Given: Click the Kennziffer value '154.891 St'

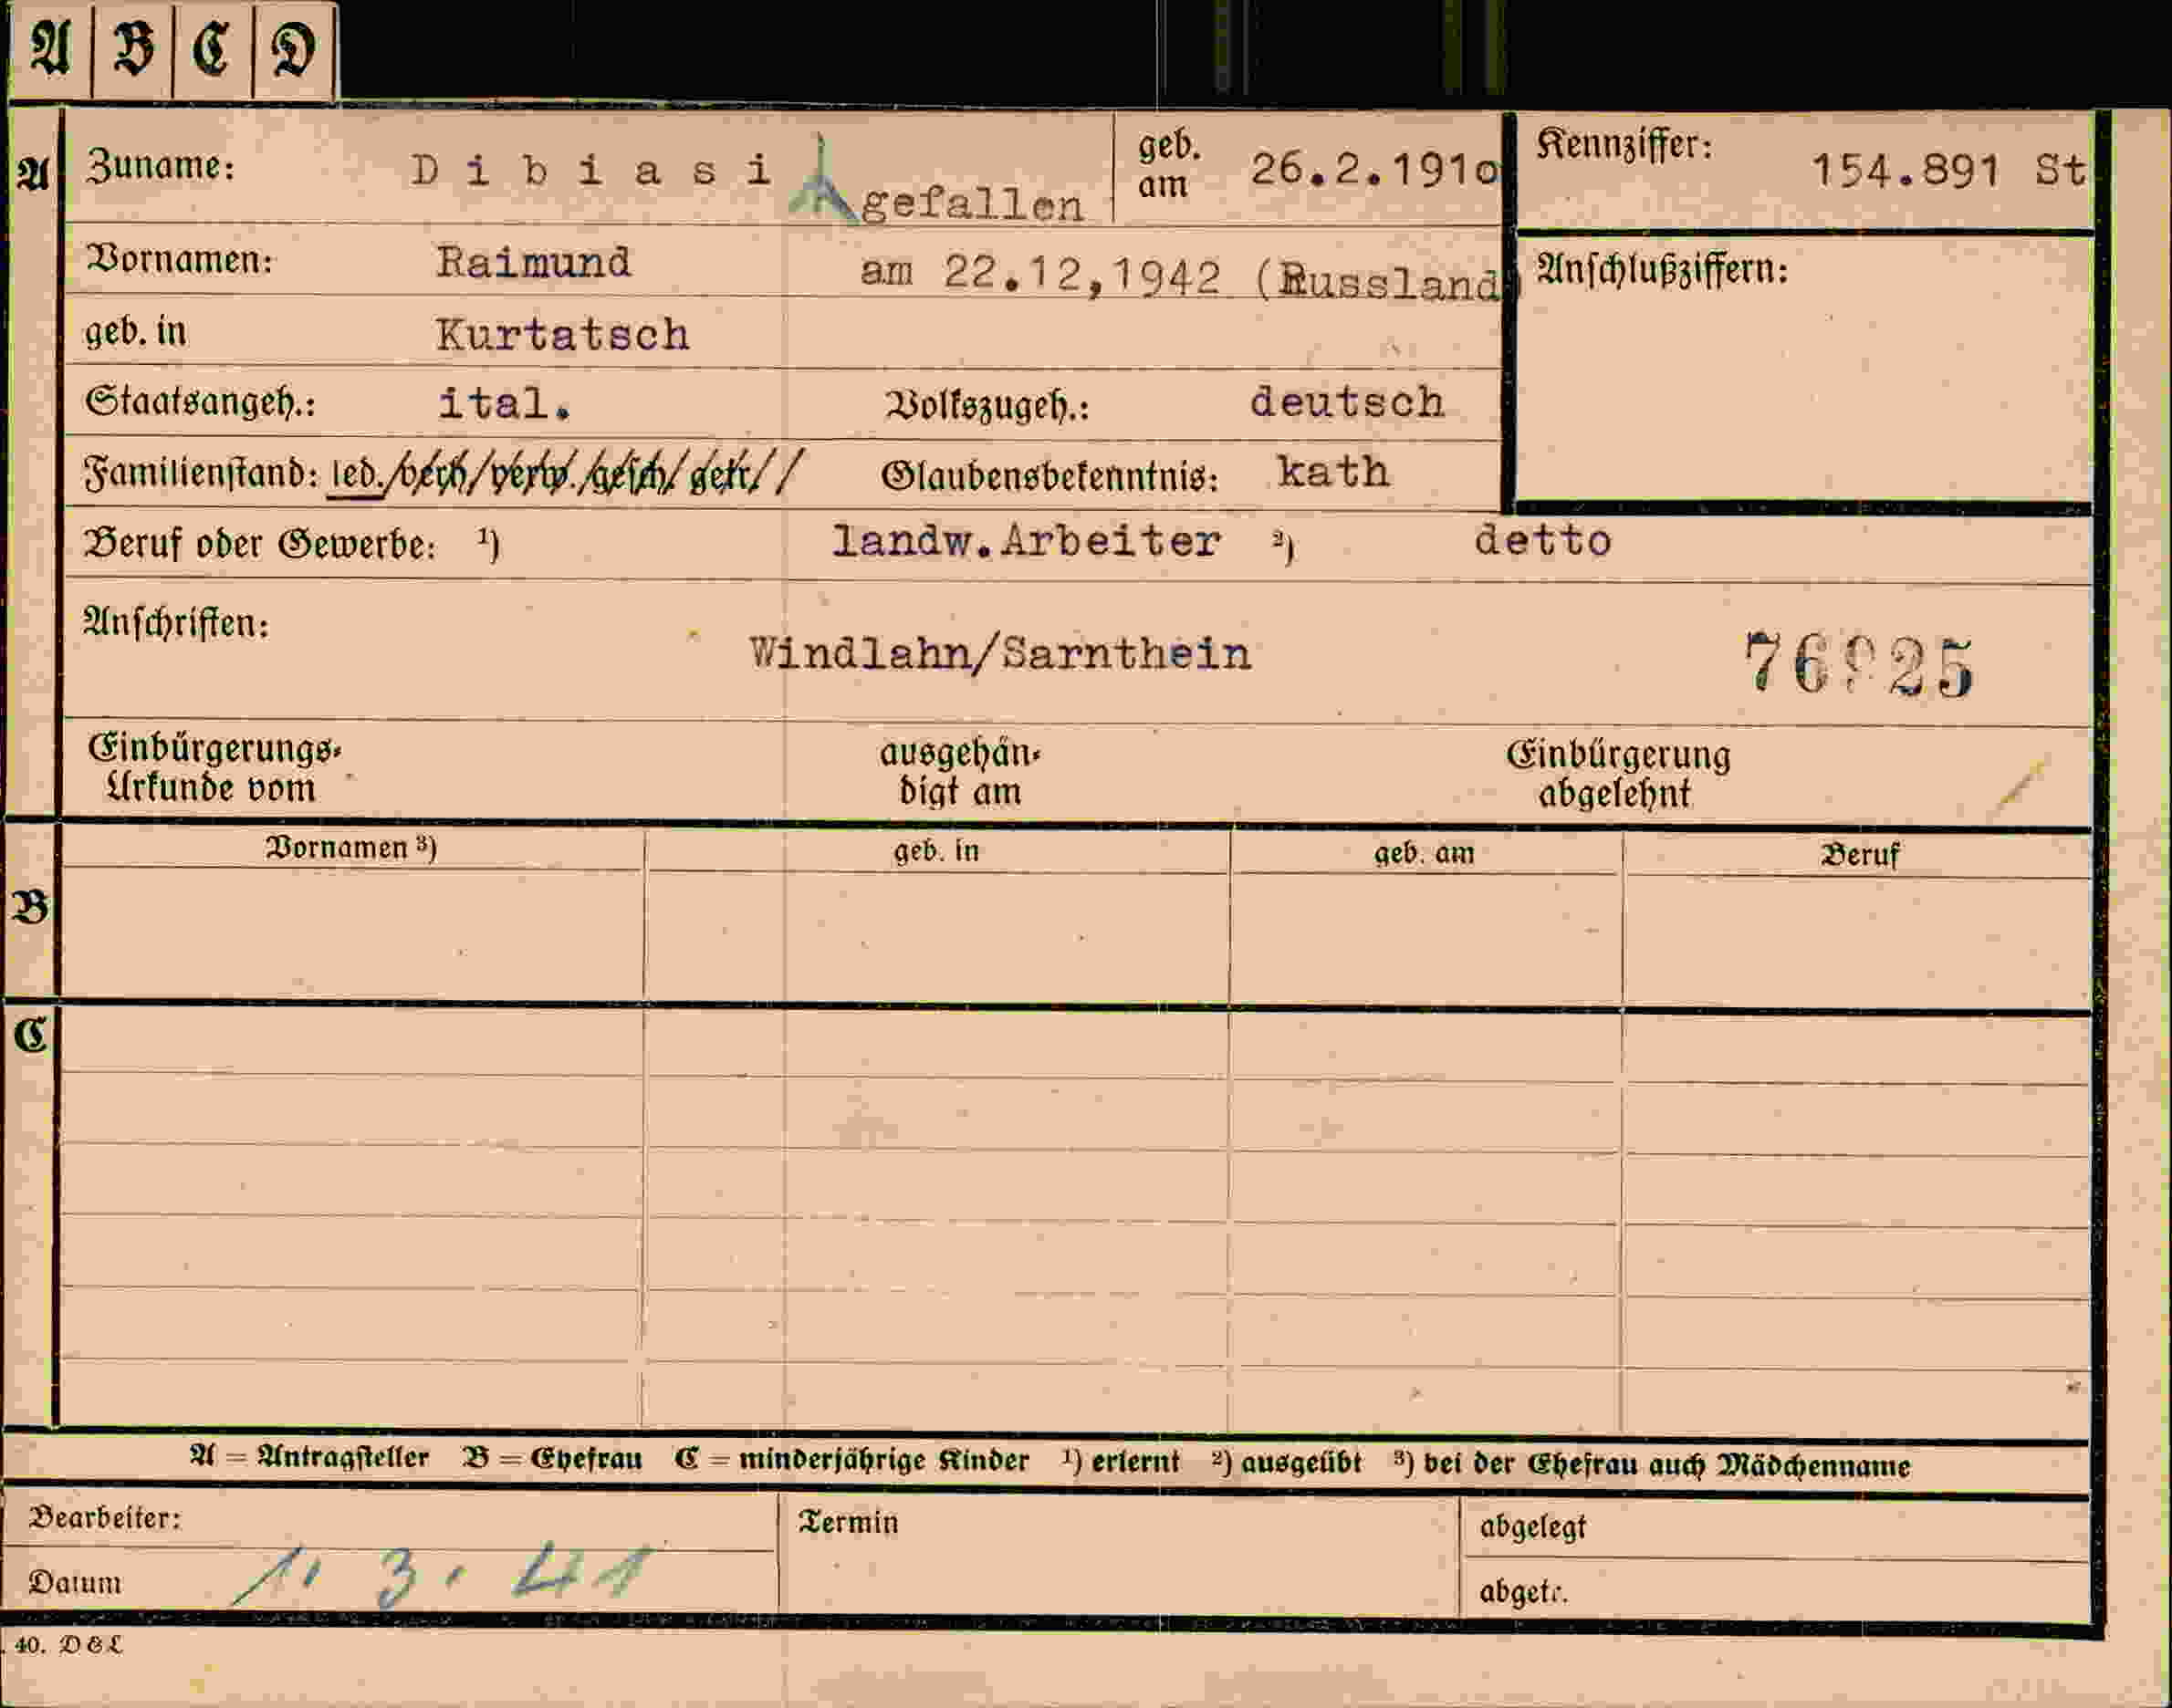Looking at the screenshot, I should click(x=1949, y=170).
